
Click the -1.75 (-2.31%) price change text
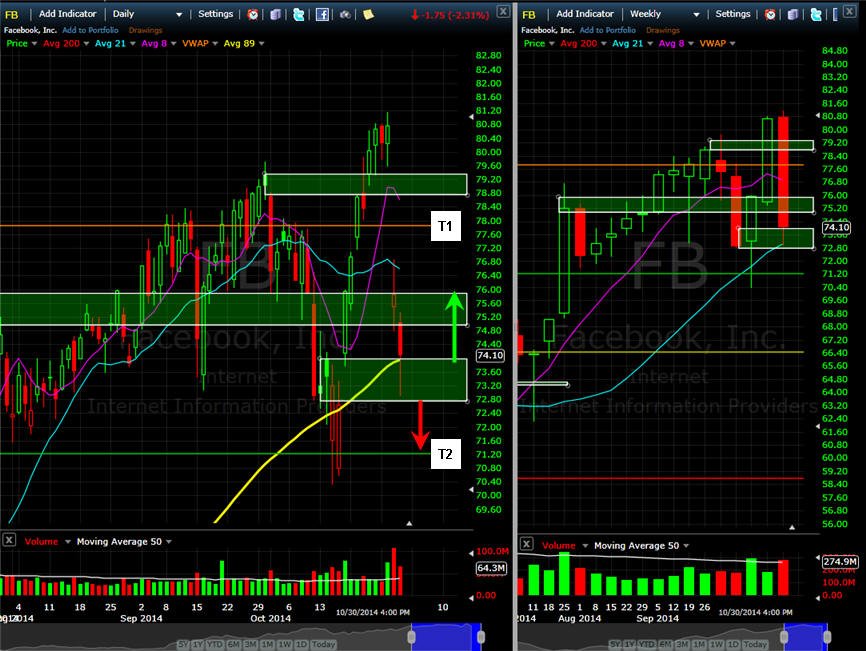pyautogui.click(x=450, y=15)
